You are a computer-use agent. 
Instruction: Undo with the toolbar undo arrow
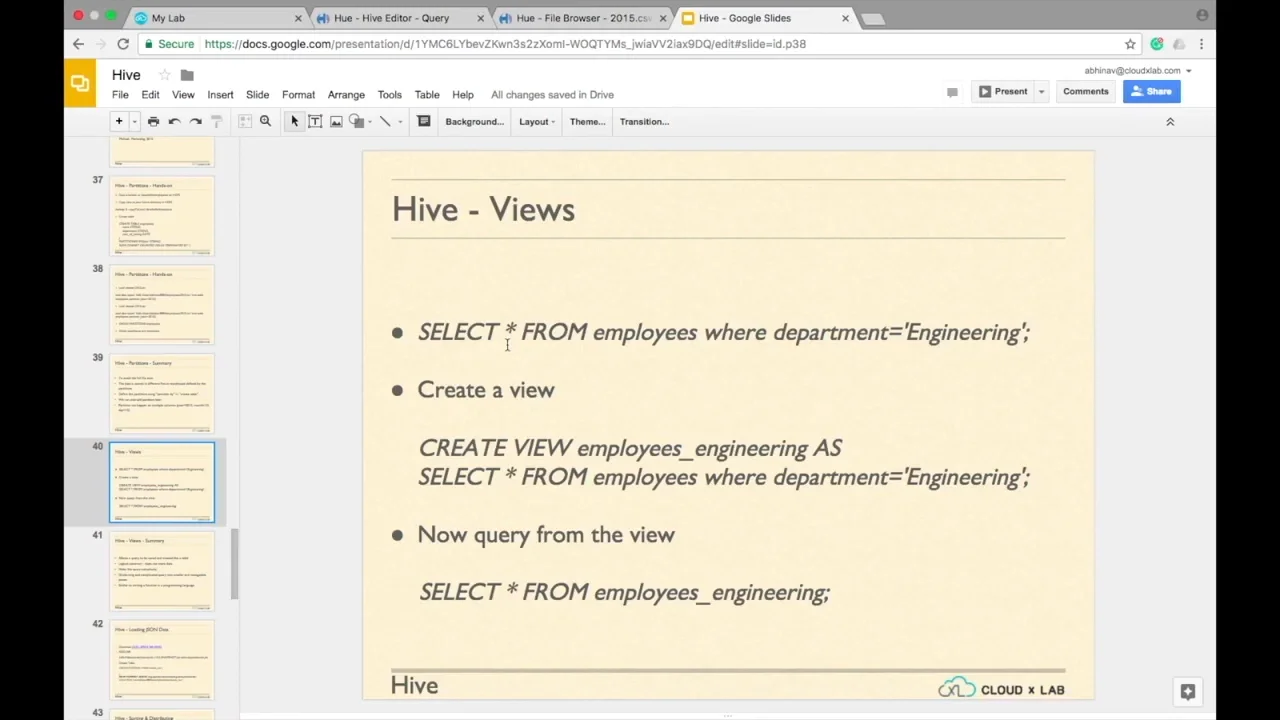174,122
